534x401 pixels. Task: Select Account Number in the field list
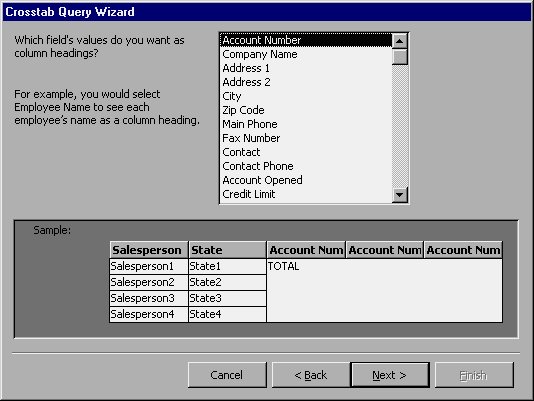point(306,40)
